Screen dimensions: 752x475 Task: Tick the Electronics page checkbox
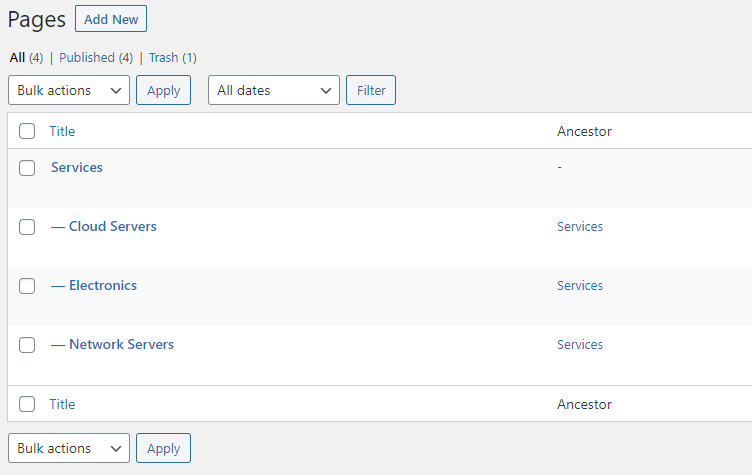[27, 286]
